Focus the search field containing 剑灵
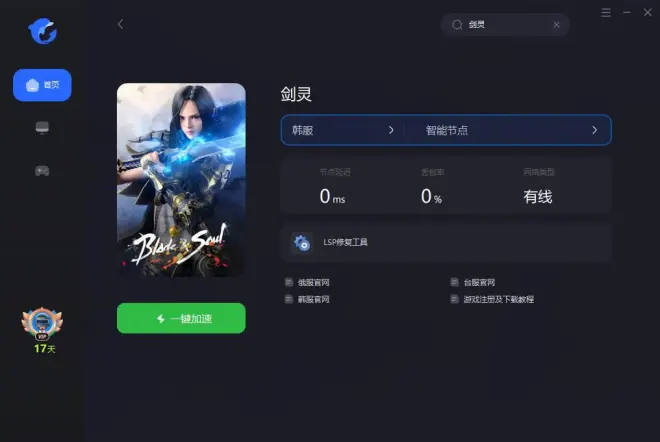Screen dimensions: 660x442 tap(505, 25)
